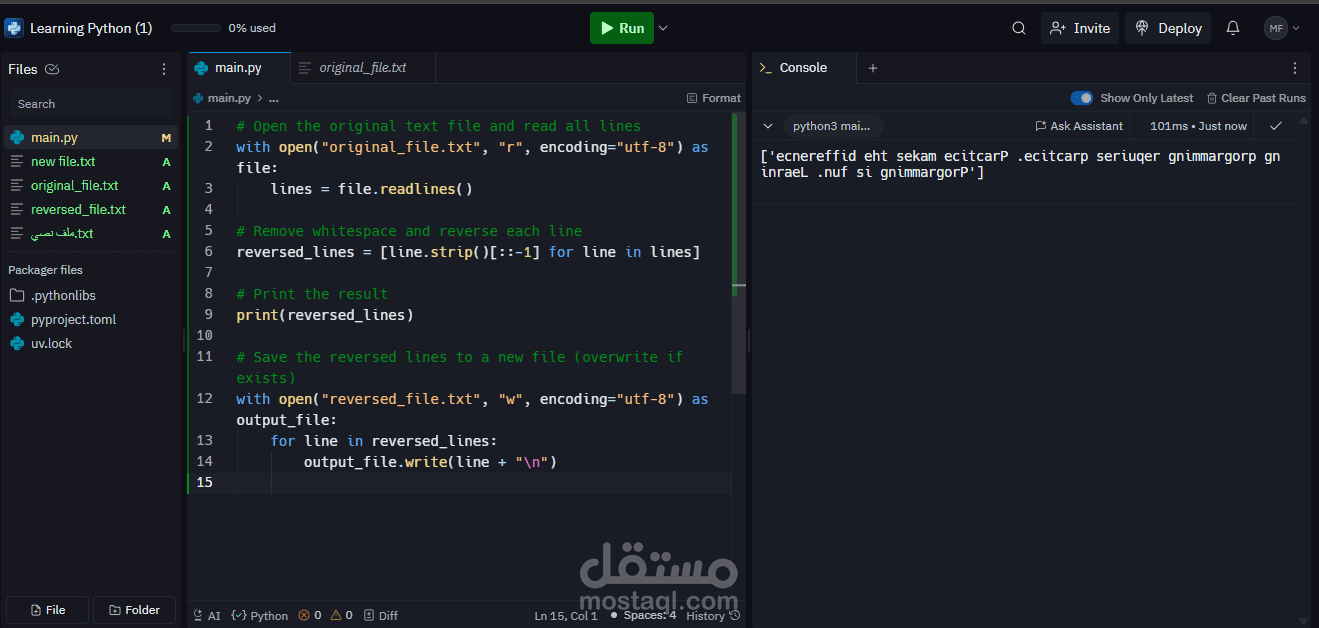Image resolution: width=1319 pixels, height=628 pixels.
Task: Click the print(reversed_lines) code line
Action: tap(325, 315)
